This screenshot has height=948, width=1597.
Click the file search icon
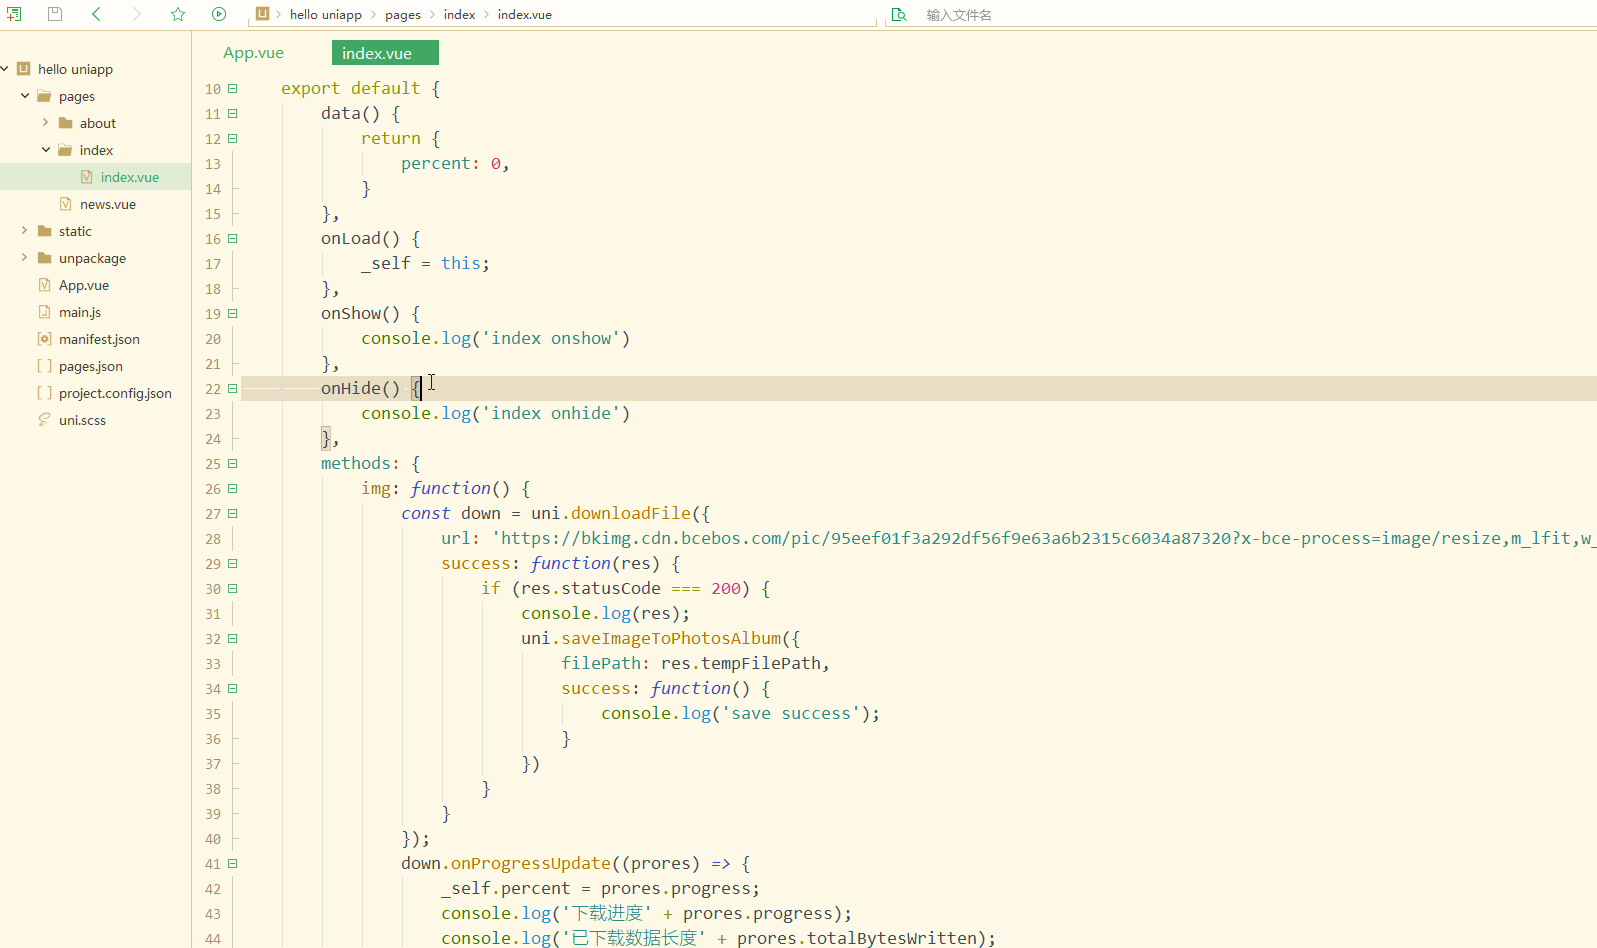coord(899,14)
